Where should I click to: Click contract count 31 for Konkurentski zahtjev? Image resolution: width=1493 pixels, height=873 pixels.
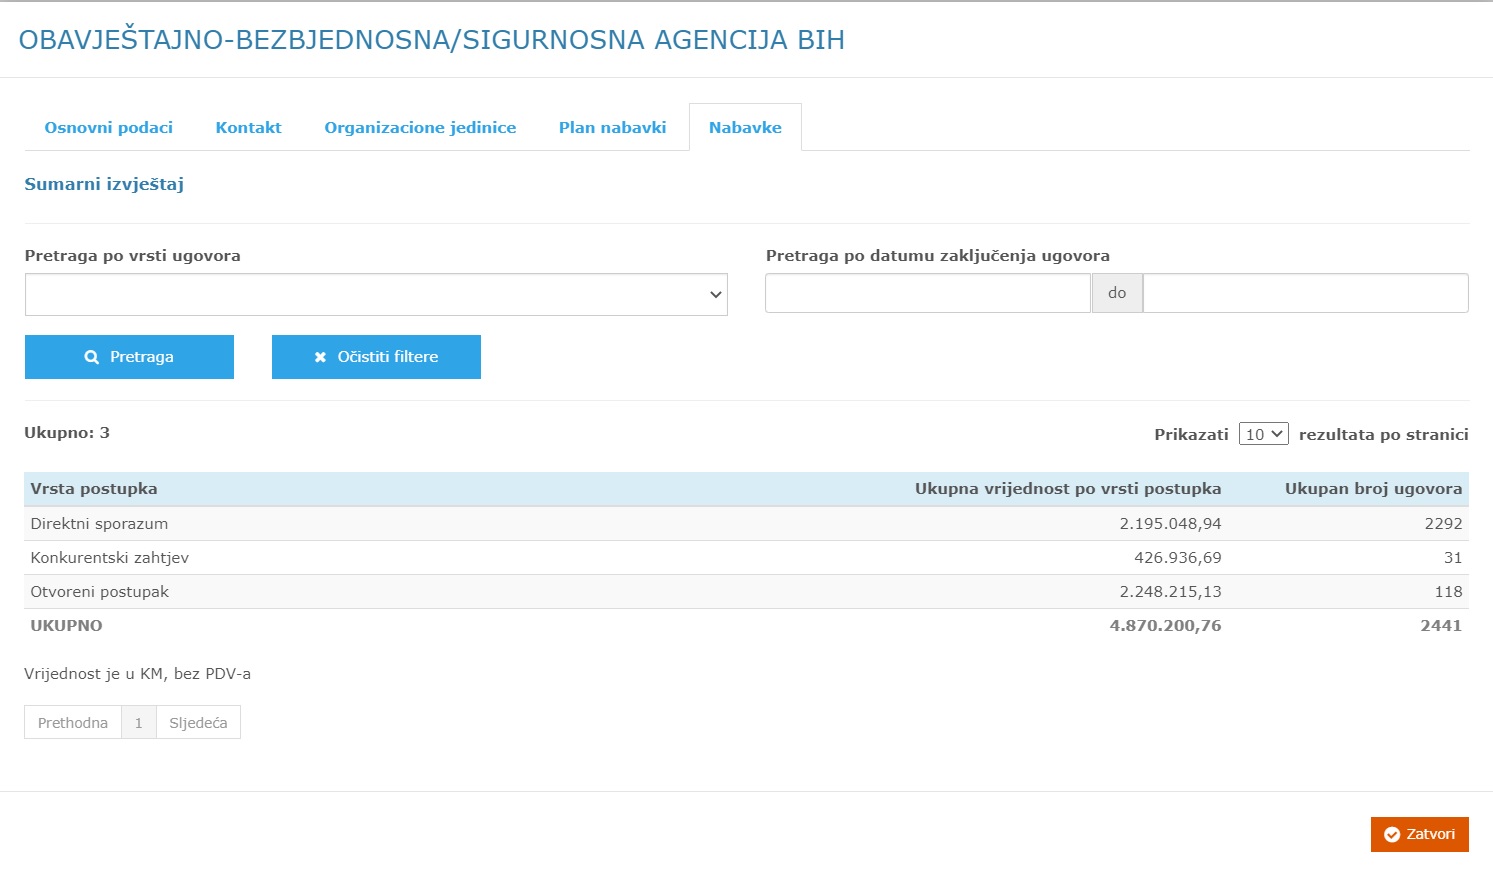pos(1453,558)
